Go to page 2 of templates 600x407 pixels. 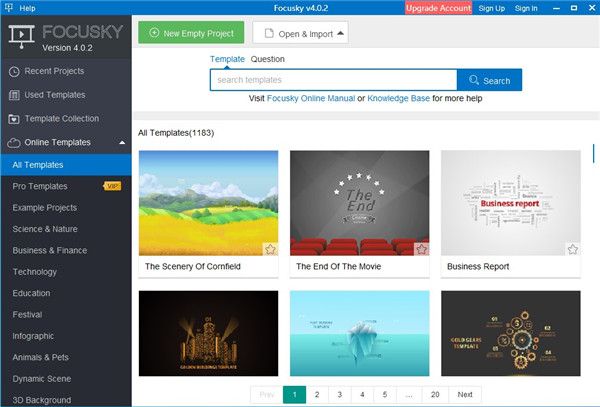(317, 395)
